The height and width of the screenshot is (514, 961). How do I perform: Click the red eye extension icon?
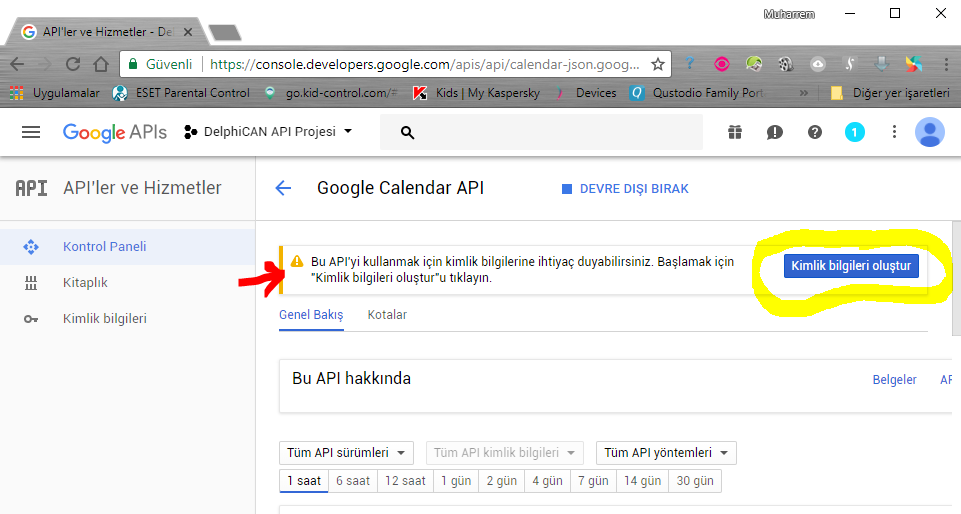(722, 64)
